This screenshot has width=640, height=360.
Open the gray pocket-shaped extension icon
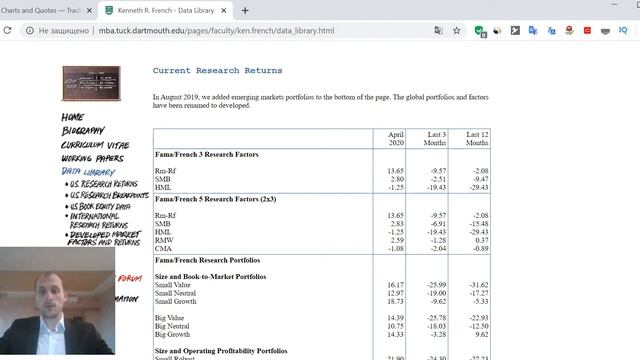pyautogui.click(x=605, y=31)
